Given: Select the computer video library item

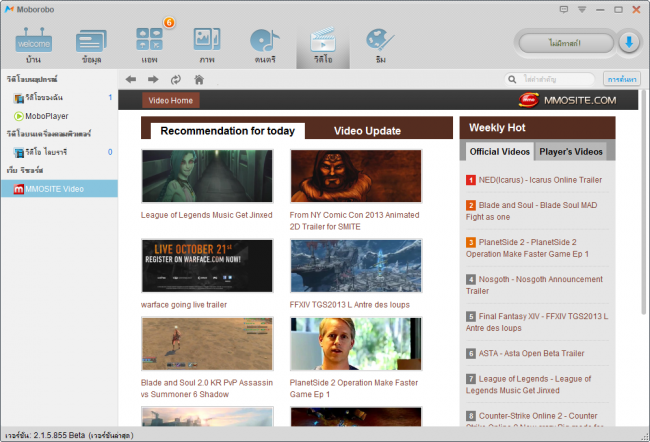Looking at the screenshot, I should point(59,152).
